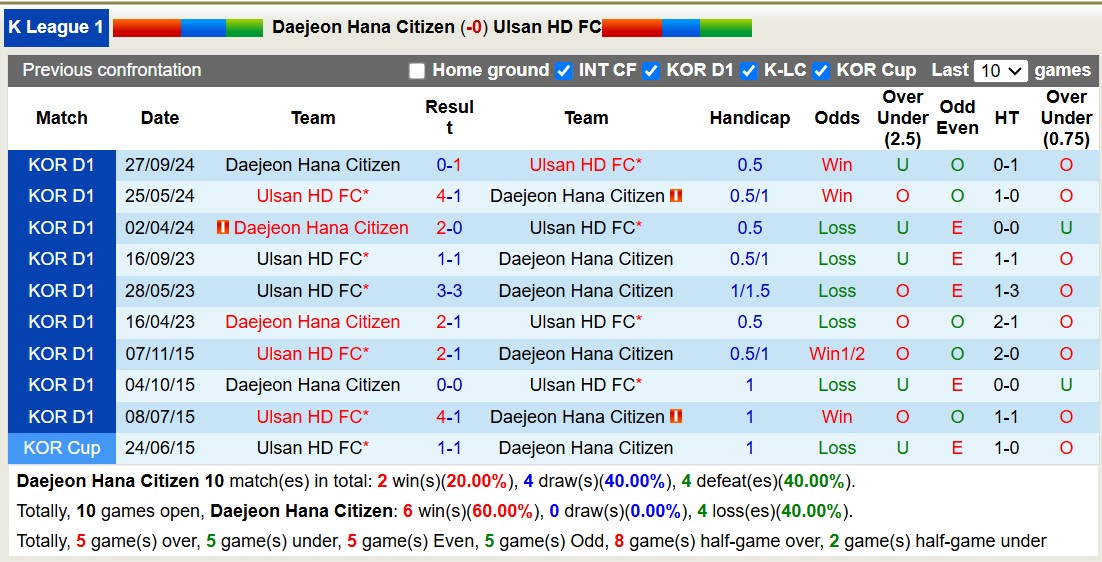The height and width of the screenshot is (562, 1102).
Task: Click the Over Under (2.5) column header
Action: [902, 118]
